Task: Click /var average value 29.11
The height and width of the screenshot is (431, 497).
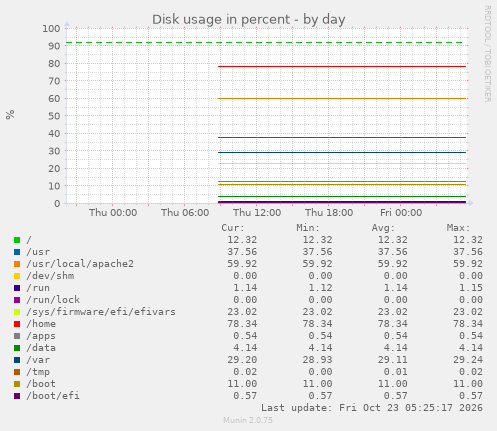Action: pos(392,360)
